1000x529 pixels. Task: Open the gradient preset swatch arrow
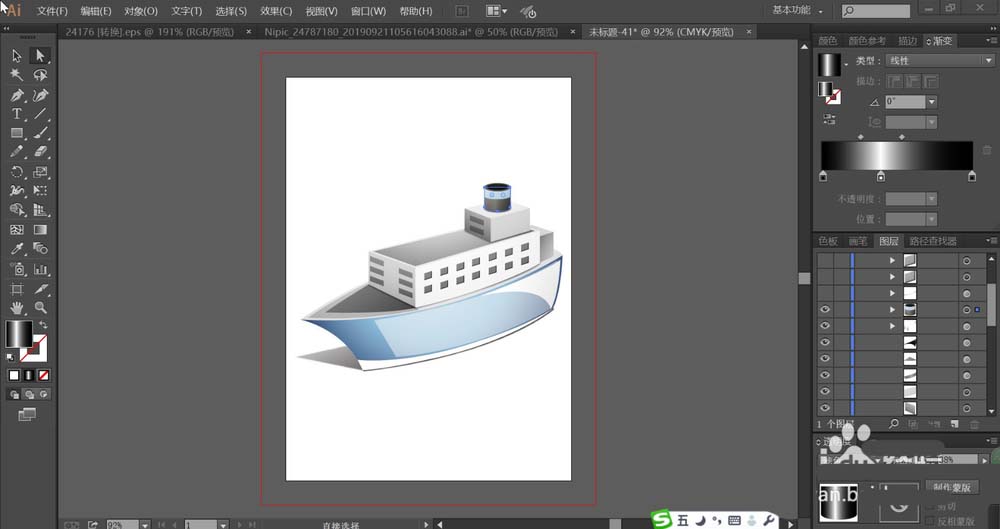click(847, 64)
